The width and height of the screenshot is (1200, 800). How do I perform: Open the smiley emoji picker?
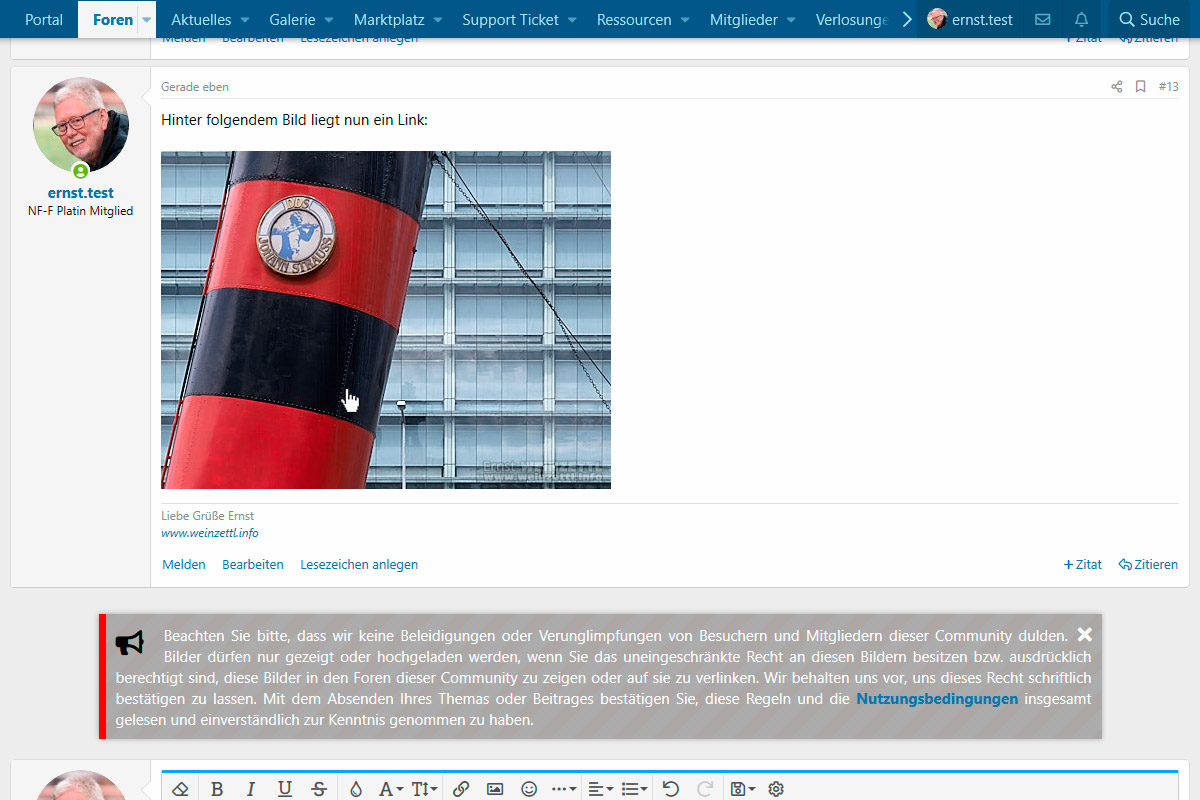529,789
